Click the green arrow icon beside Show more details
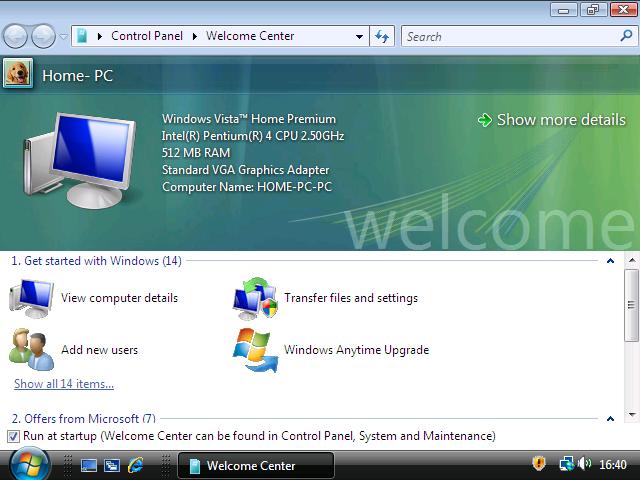The width and height of the screenshot is (640, 480). click(484, 120)
